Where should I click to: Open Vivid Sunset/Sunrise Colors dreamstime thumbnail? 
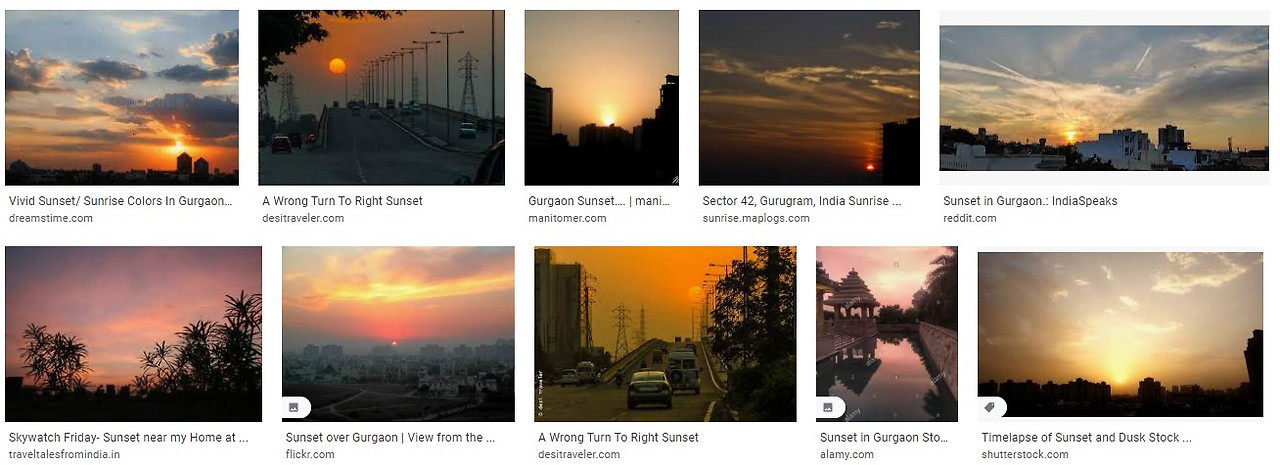122,98
